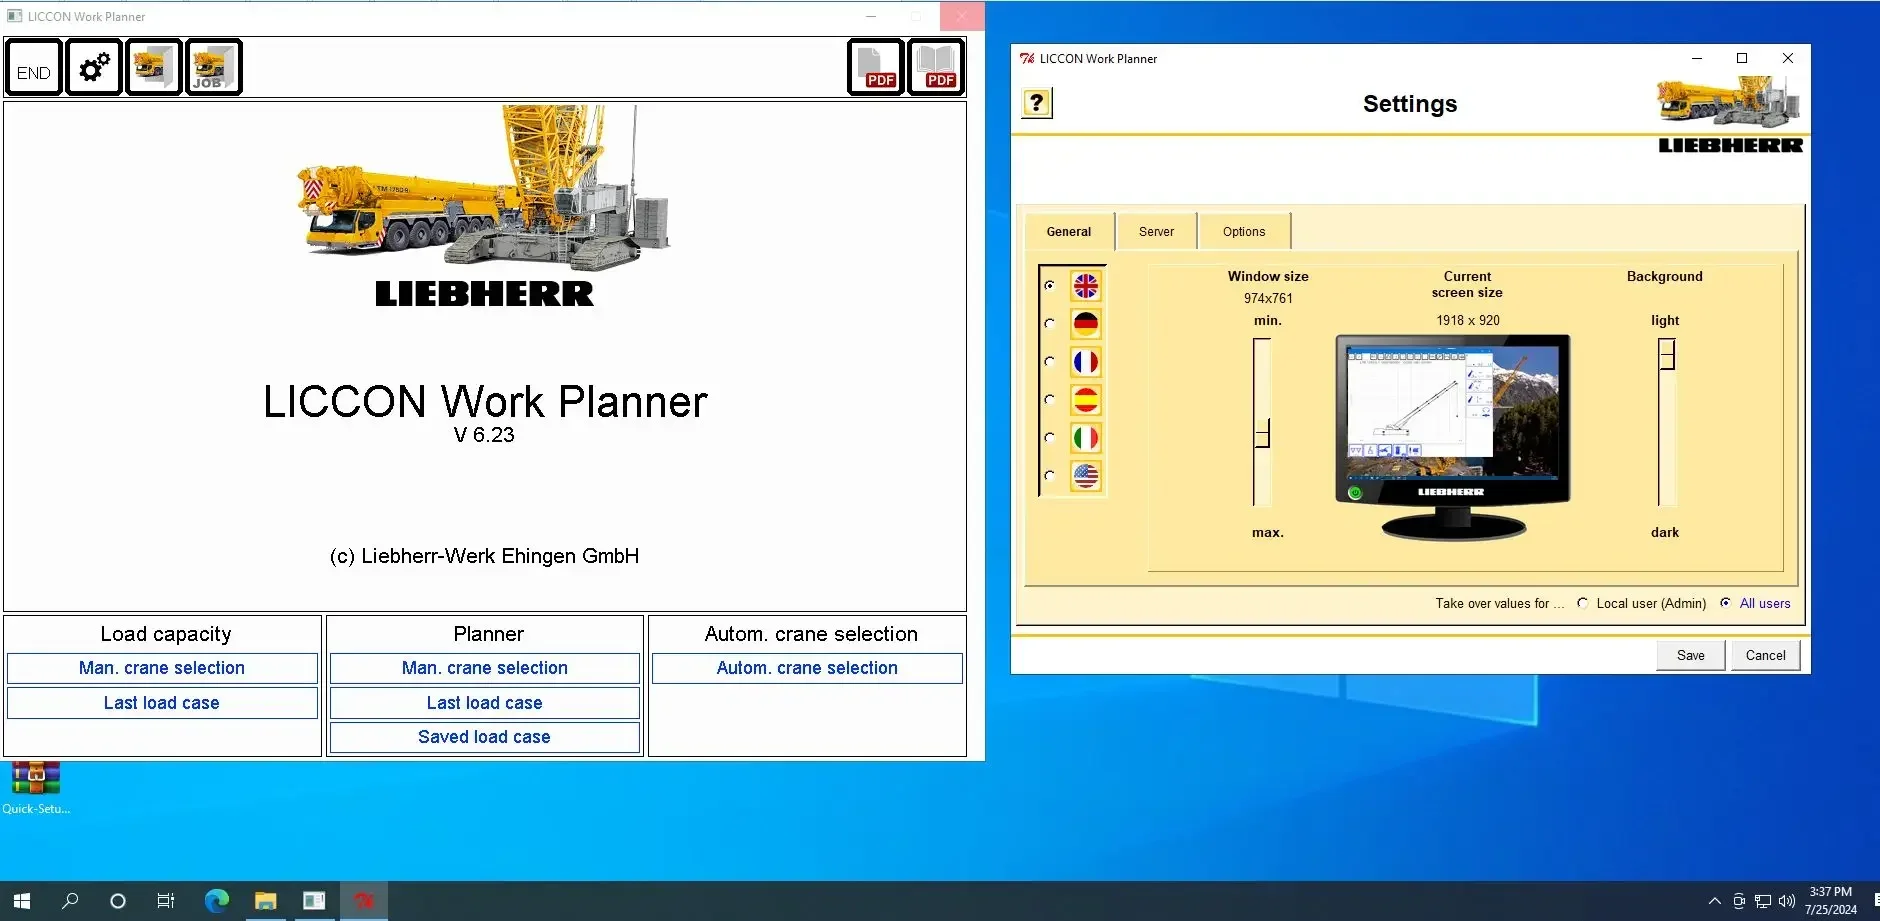Switch to the General tab in Settings
Image resolution: width=1880 pixels, height=921 pixels.
point(1069,231)
